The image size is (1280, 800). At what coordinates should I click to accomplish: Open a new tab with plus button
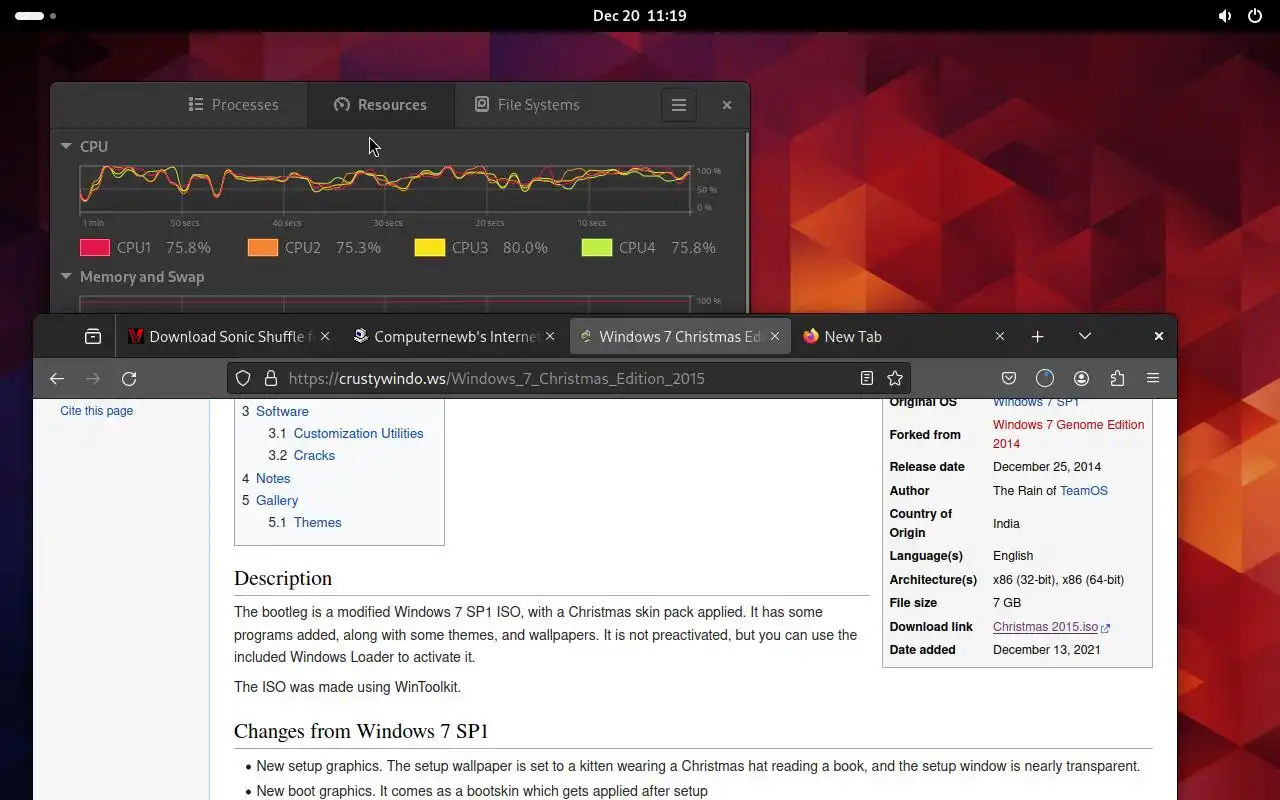click(1037, 336)
